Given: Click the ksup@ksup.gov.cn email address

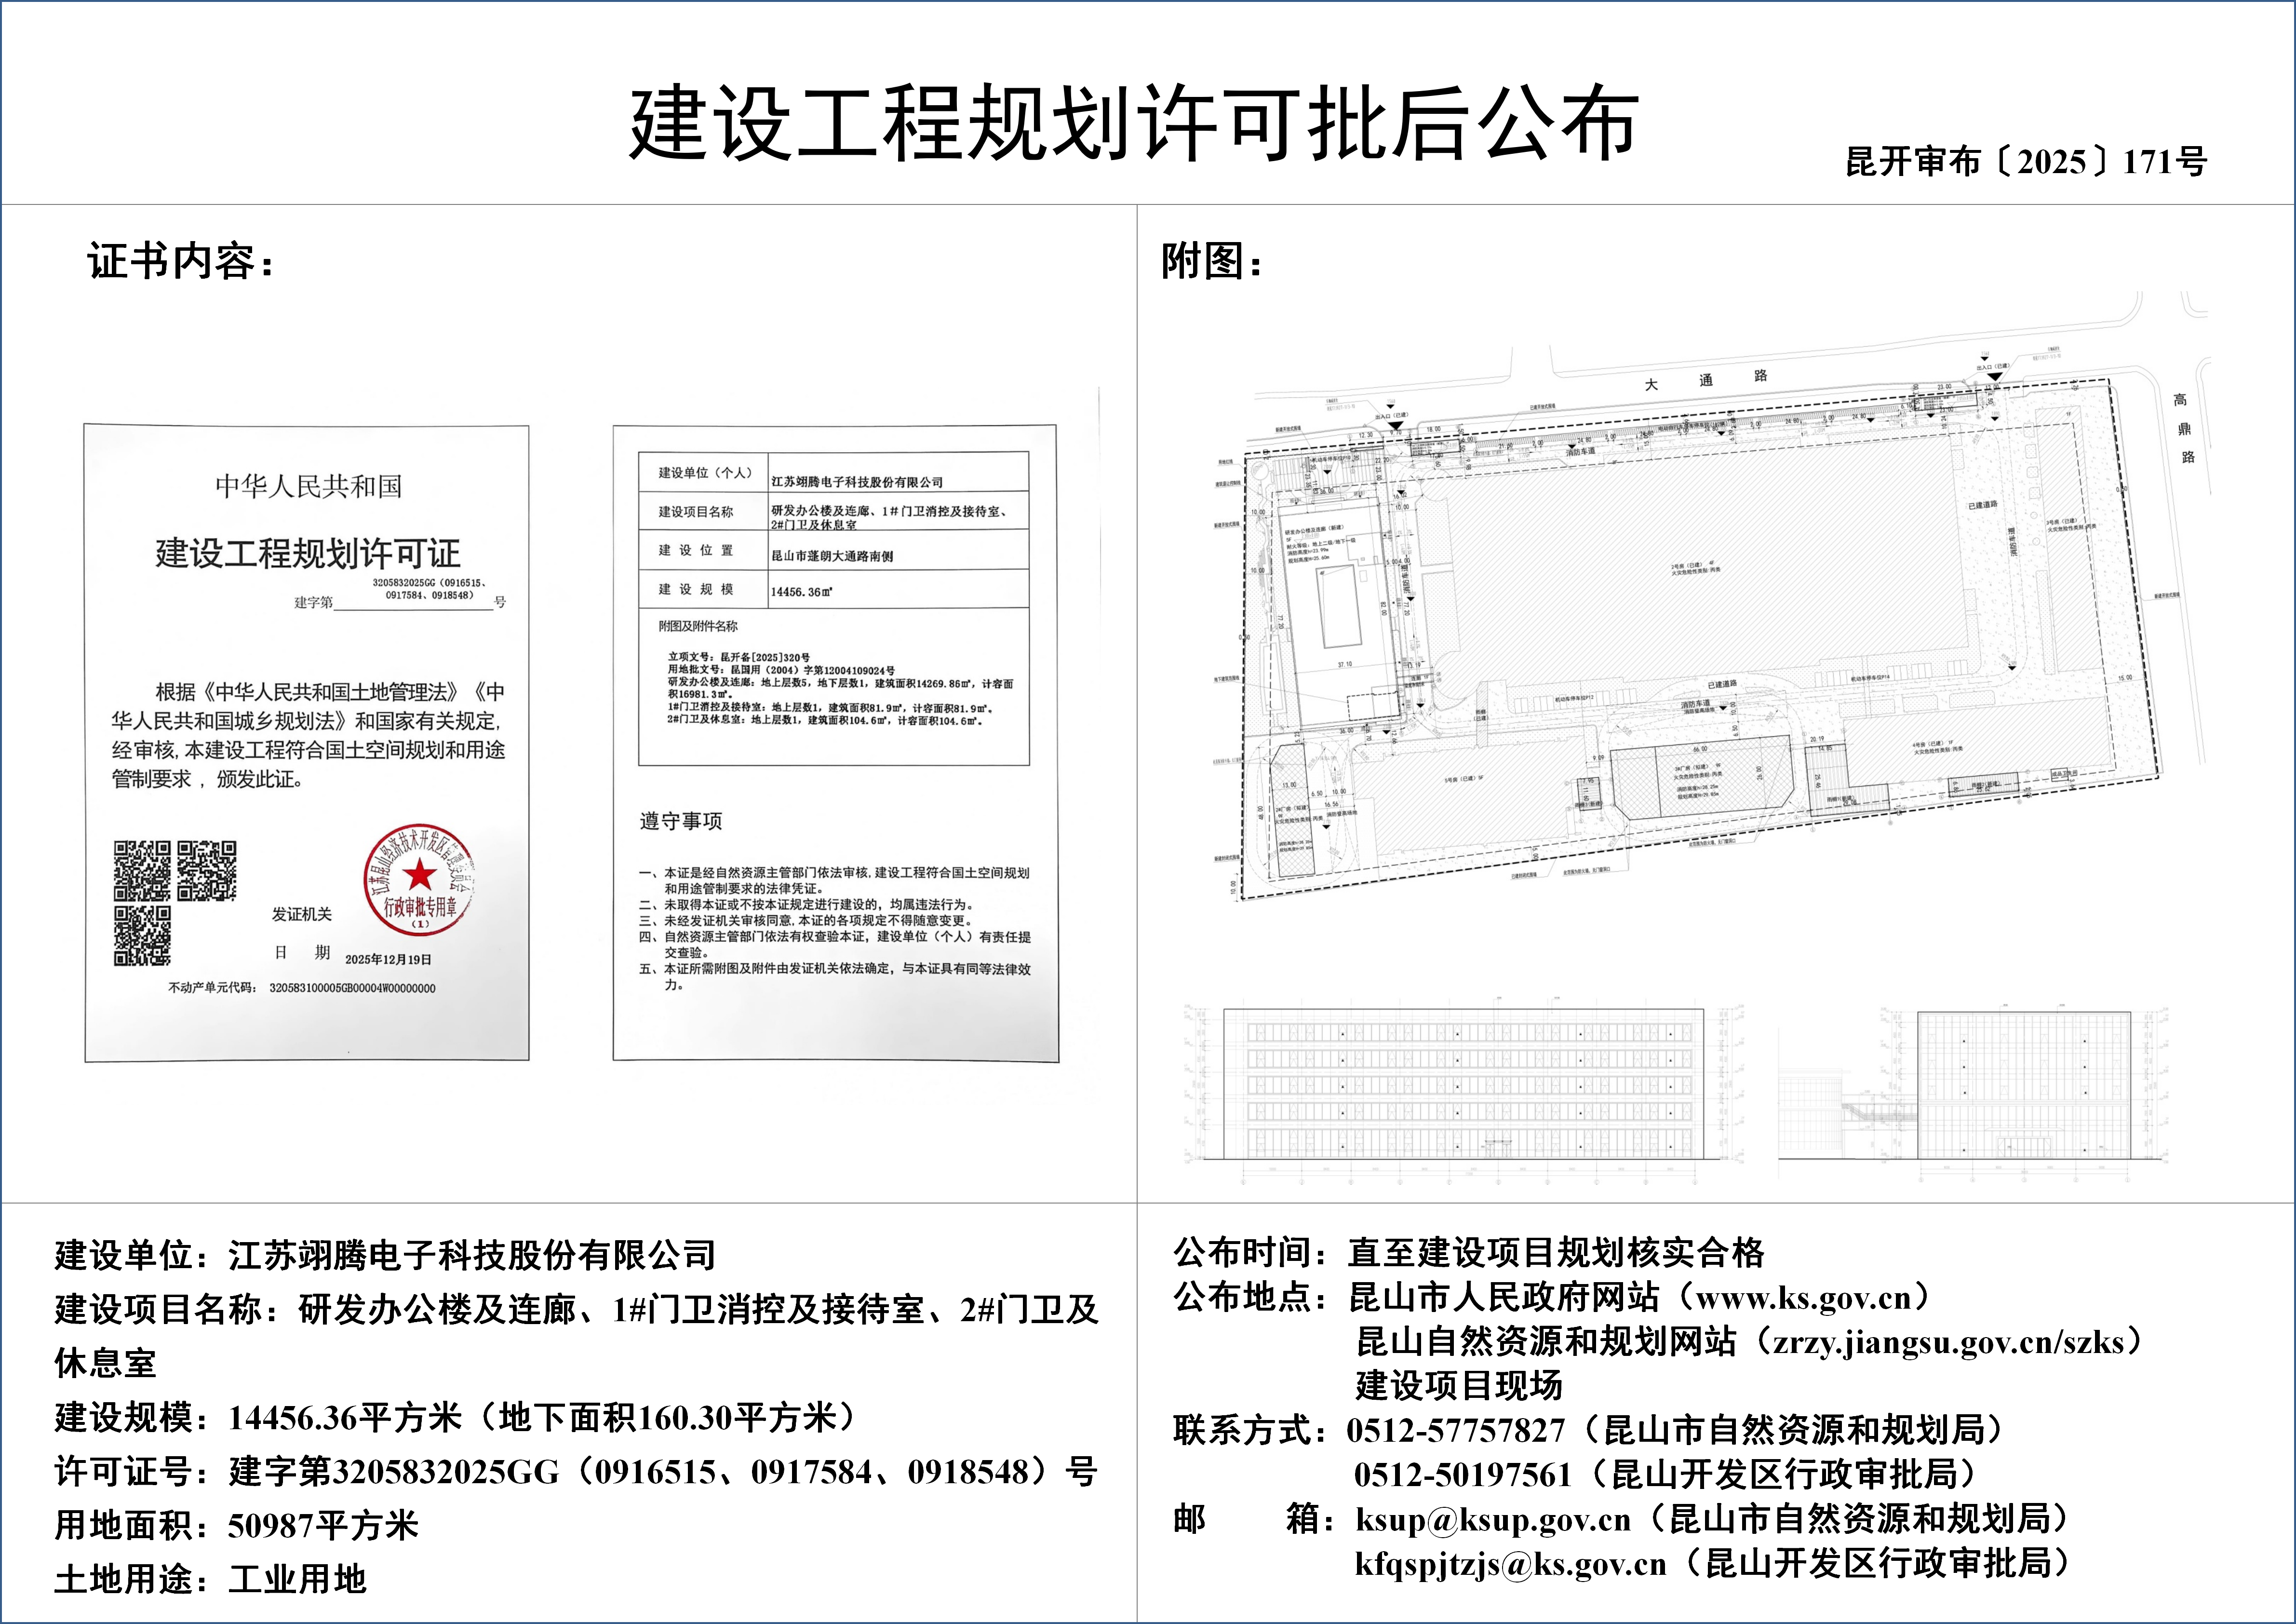Looking at the screenshot, I should (x=1493, y=1520).
